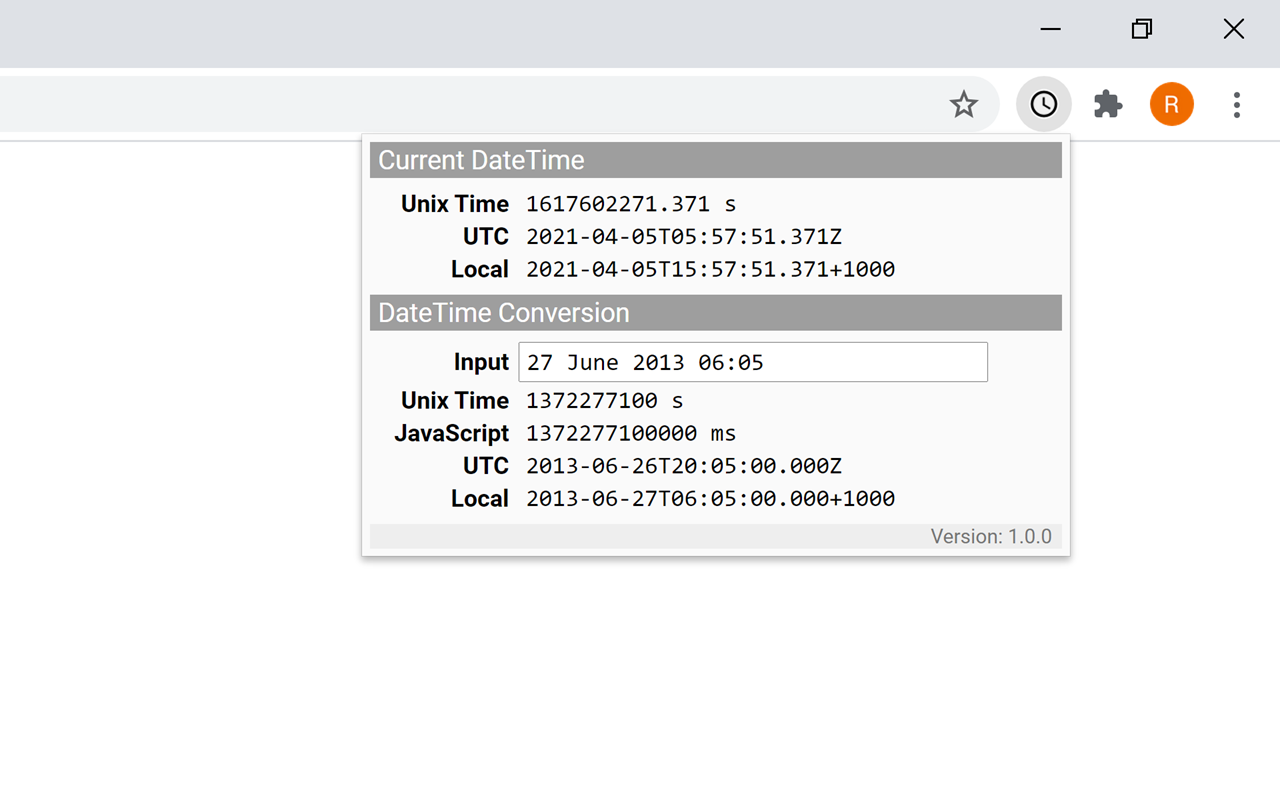Image resolution: width=1280 pixels, height=800 pixels.
Task: Click the minimize window icon
Action: pyautogui.click(x=1050, y=29)
